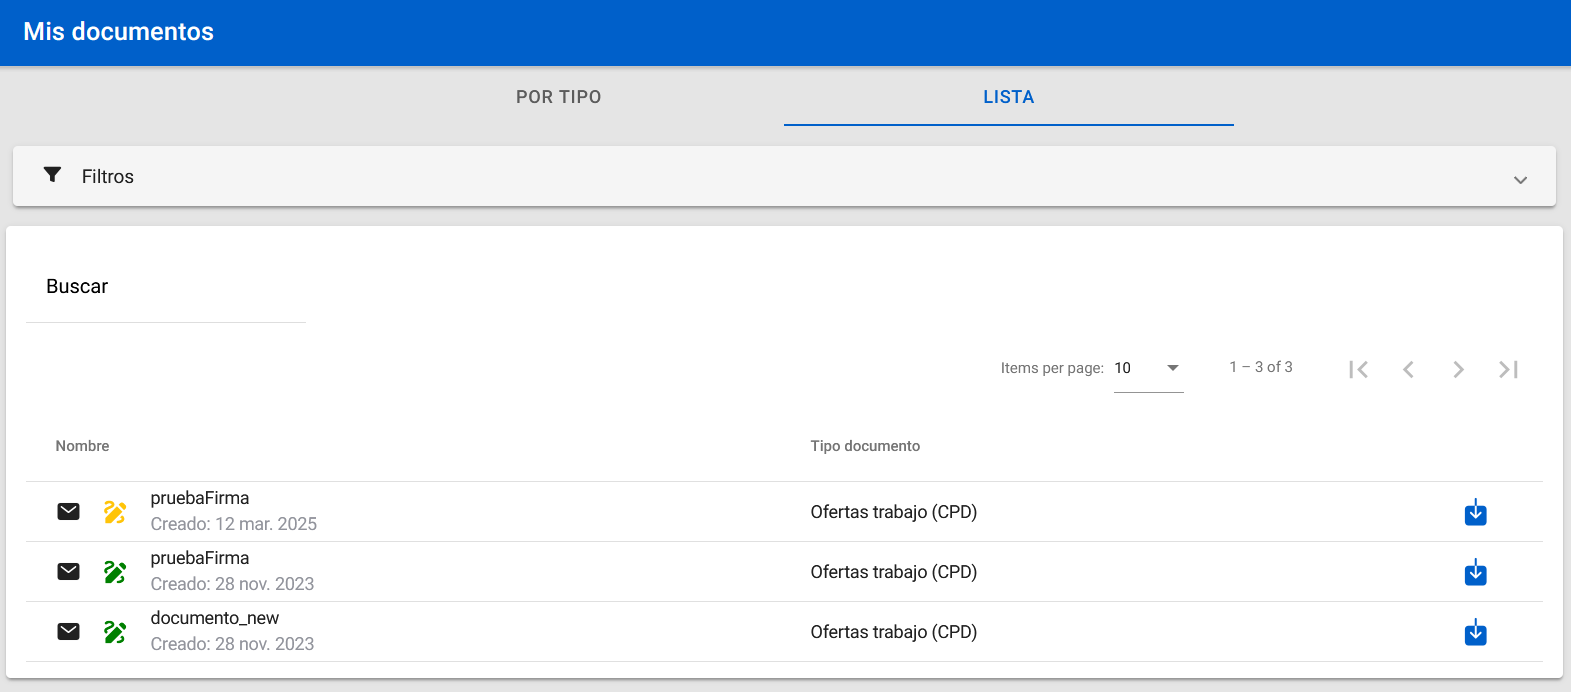Screen dimensions: 1571x692
Task: Download the pruebaFirma document from 28 nov. 2023
Action: click(x=1475, y=573)
